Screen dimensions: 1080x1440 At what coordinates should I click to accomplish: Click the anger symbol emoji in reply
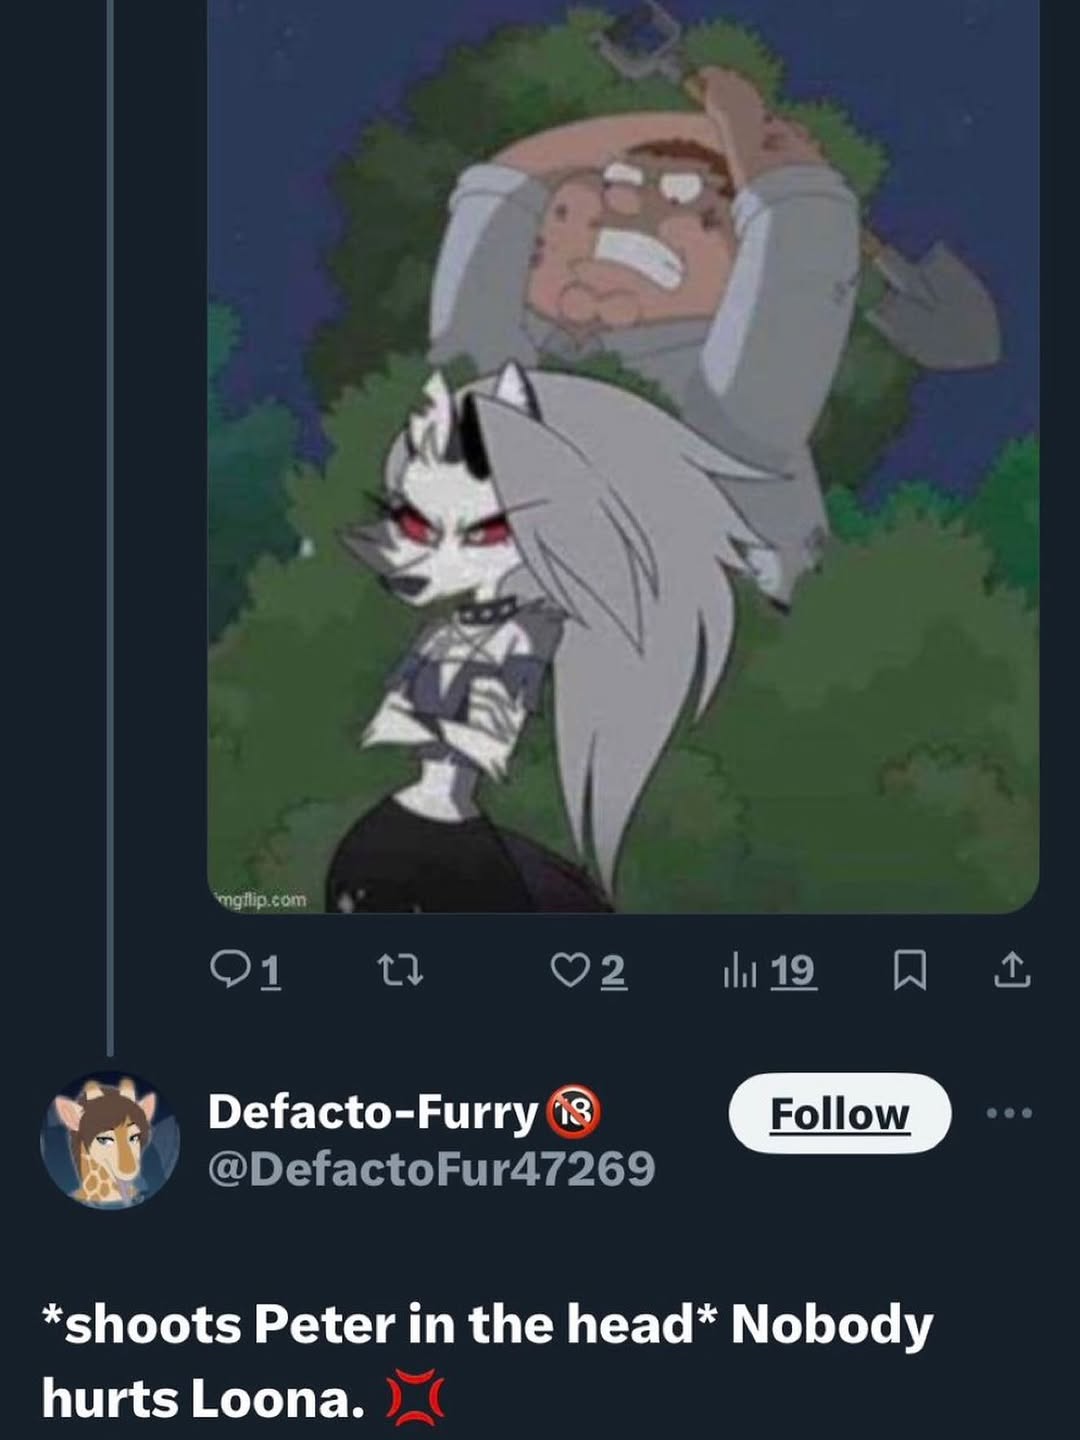click(415, 1399)
